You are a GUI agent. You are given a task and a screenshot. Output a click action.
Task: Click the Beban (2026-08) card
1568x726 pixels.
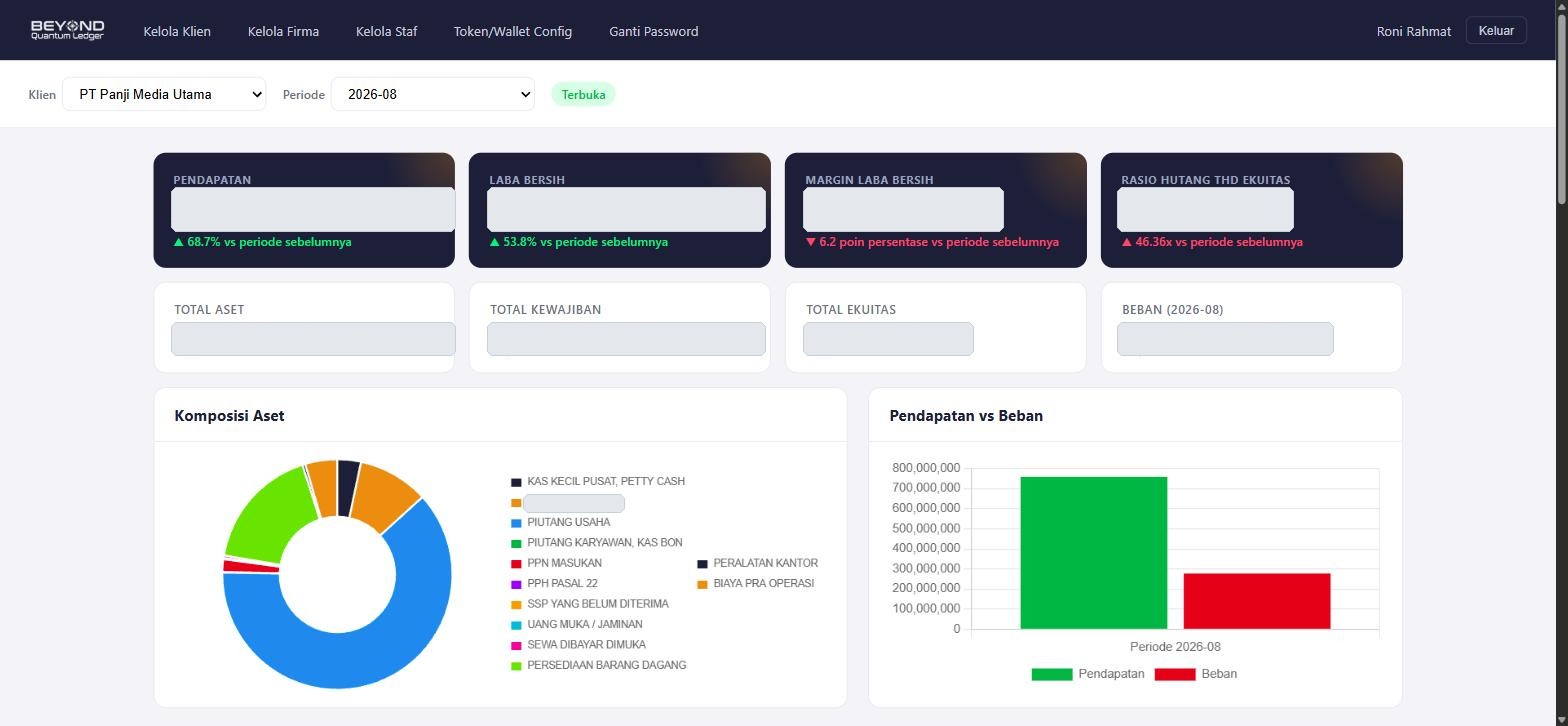tap(1252, 327)
